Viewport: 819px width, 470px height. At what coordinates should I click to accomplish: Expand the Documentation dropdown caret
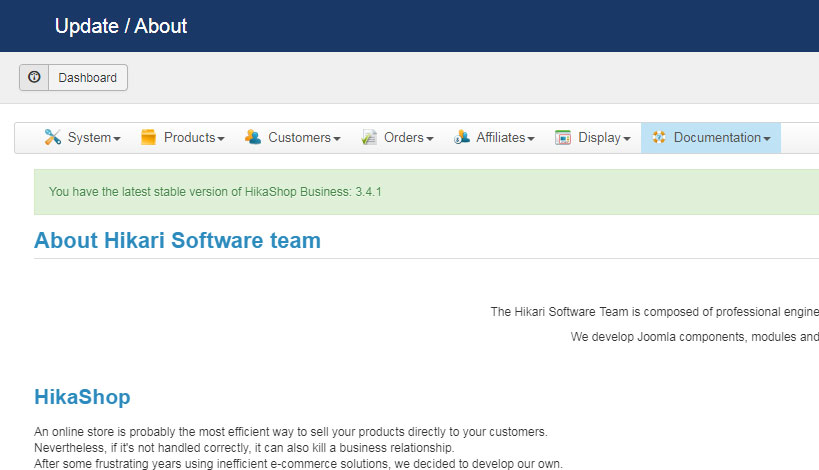pyautogui.click(x=767, y=139)
